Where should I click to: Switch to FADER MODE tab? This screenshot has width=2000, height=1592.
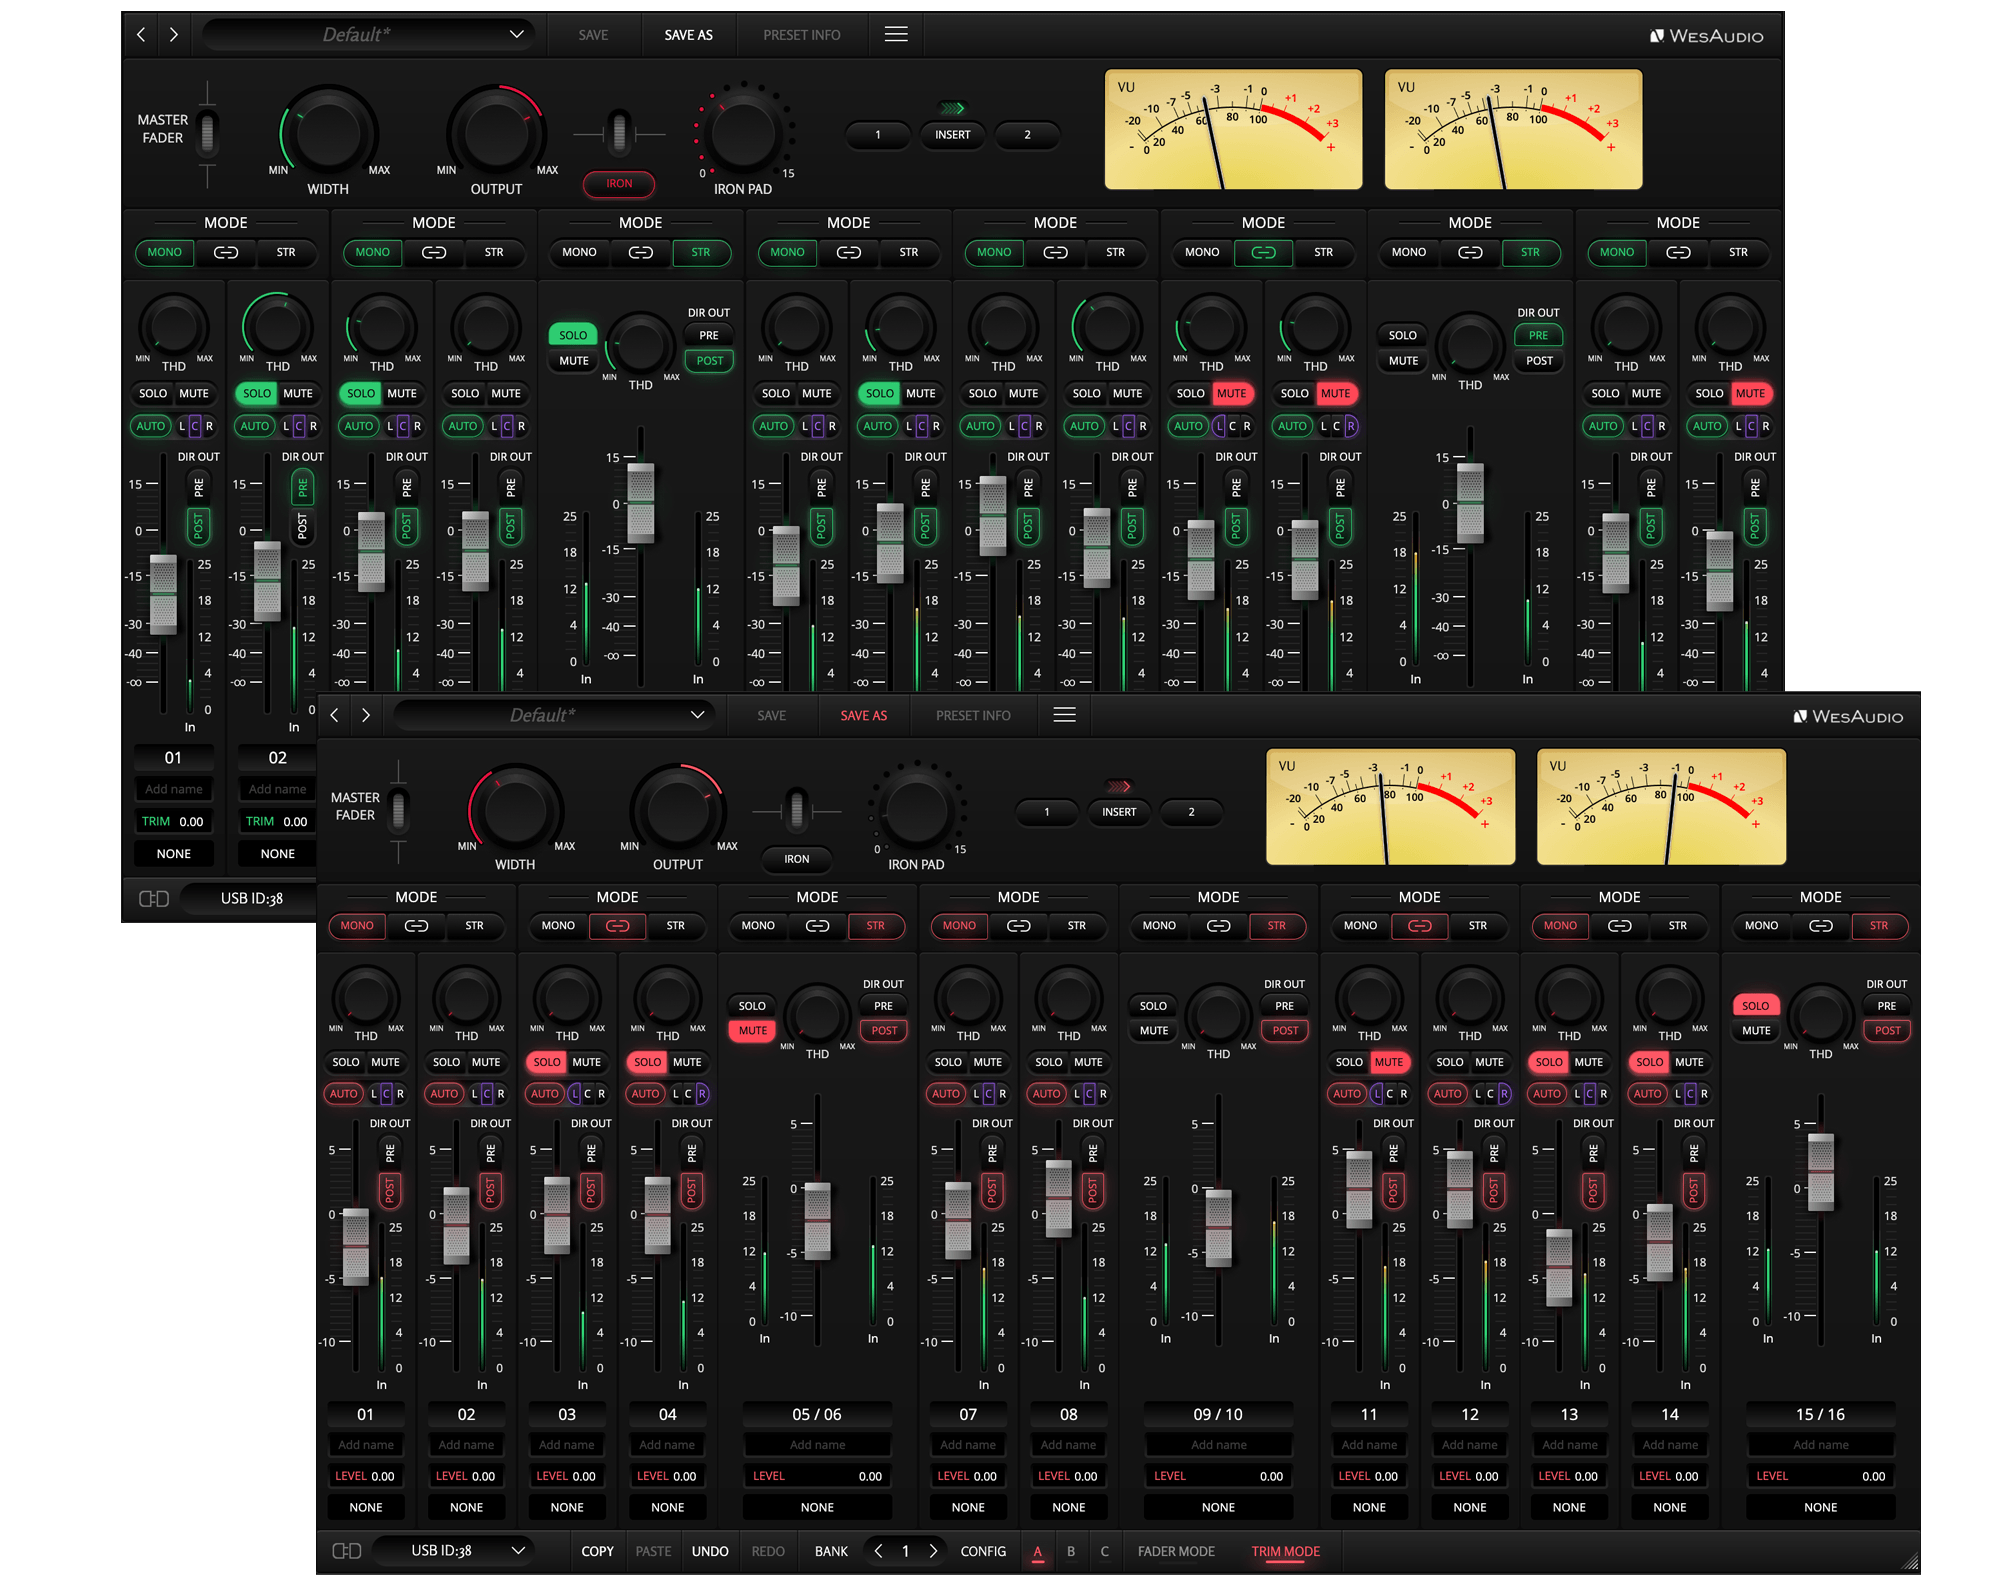(x=1176, y=1551)
